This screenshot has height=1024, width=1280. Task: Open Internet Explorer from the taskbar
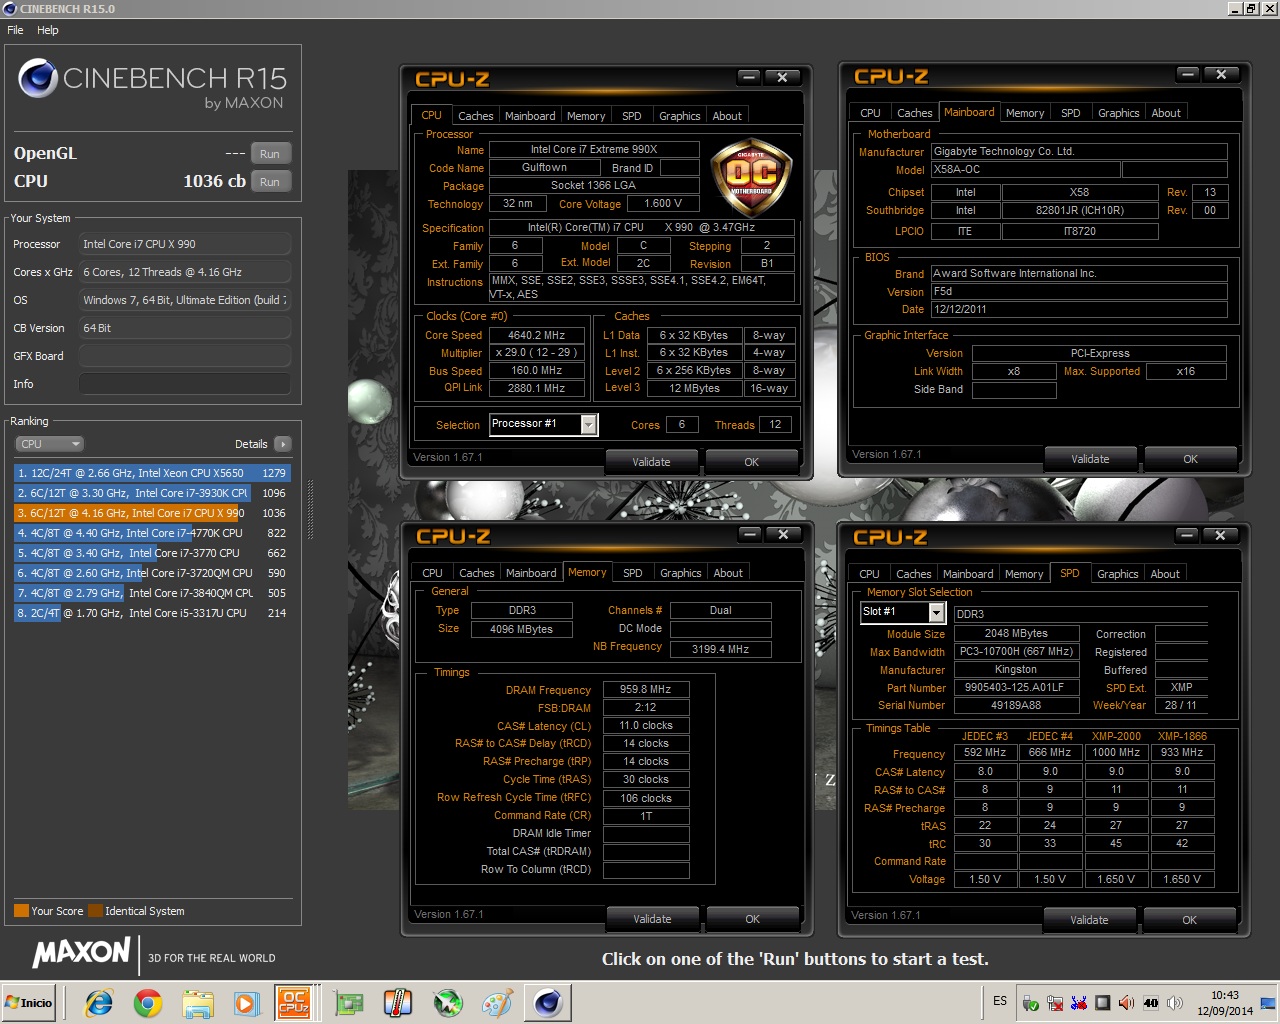98,1003
